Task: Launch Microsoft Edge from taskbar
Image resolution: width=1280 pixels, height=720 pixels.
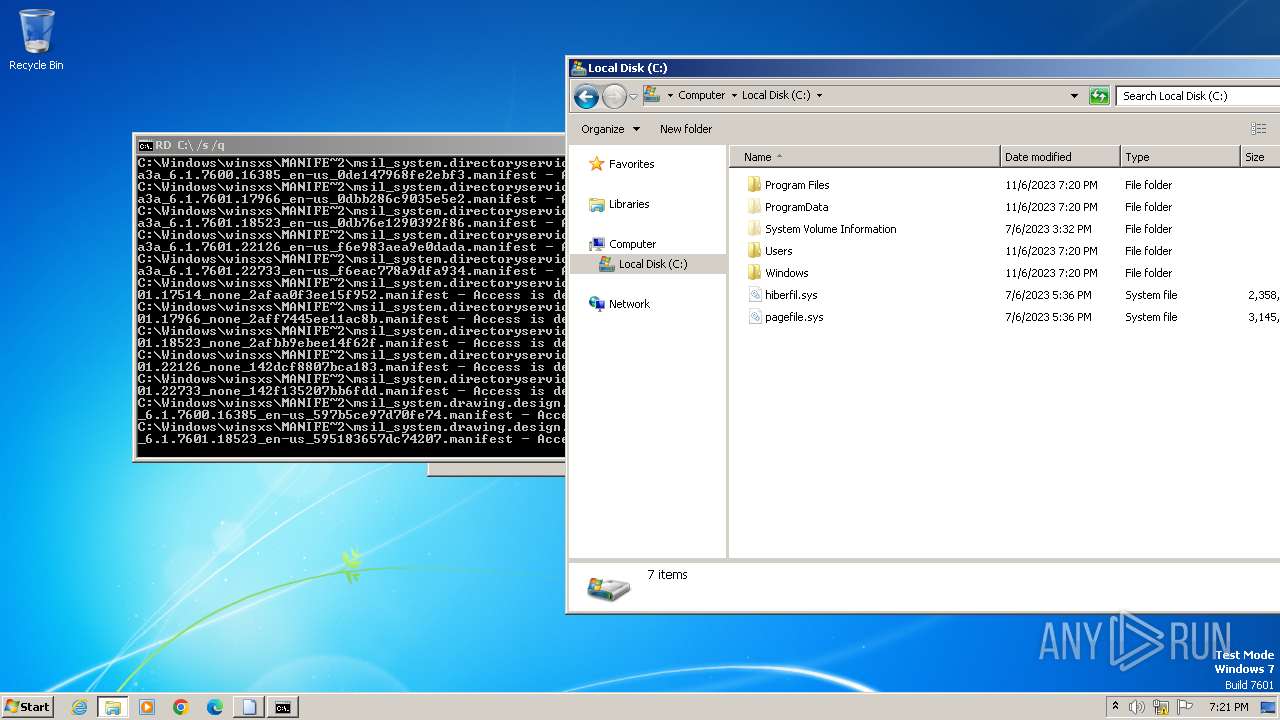Action: point(215,707)
